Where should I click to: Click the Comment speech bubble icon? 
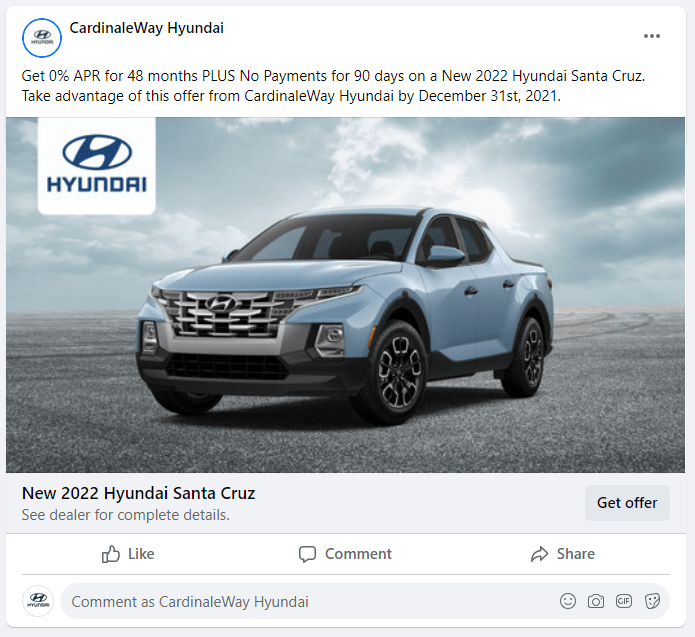tap(307, 554)
